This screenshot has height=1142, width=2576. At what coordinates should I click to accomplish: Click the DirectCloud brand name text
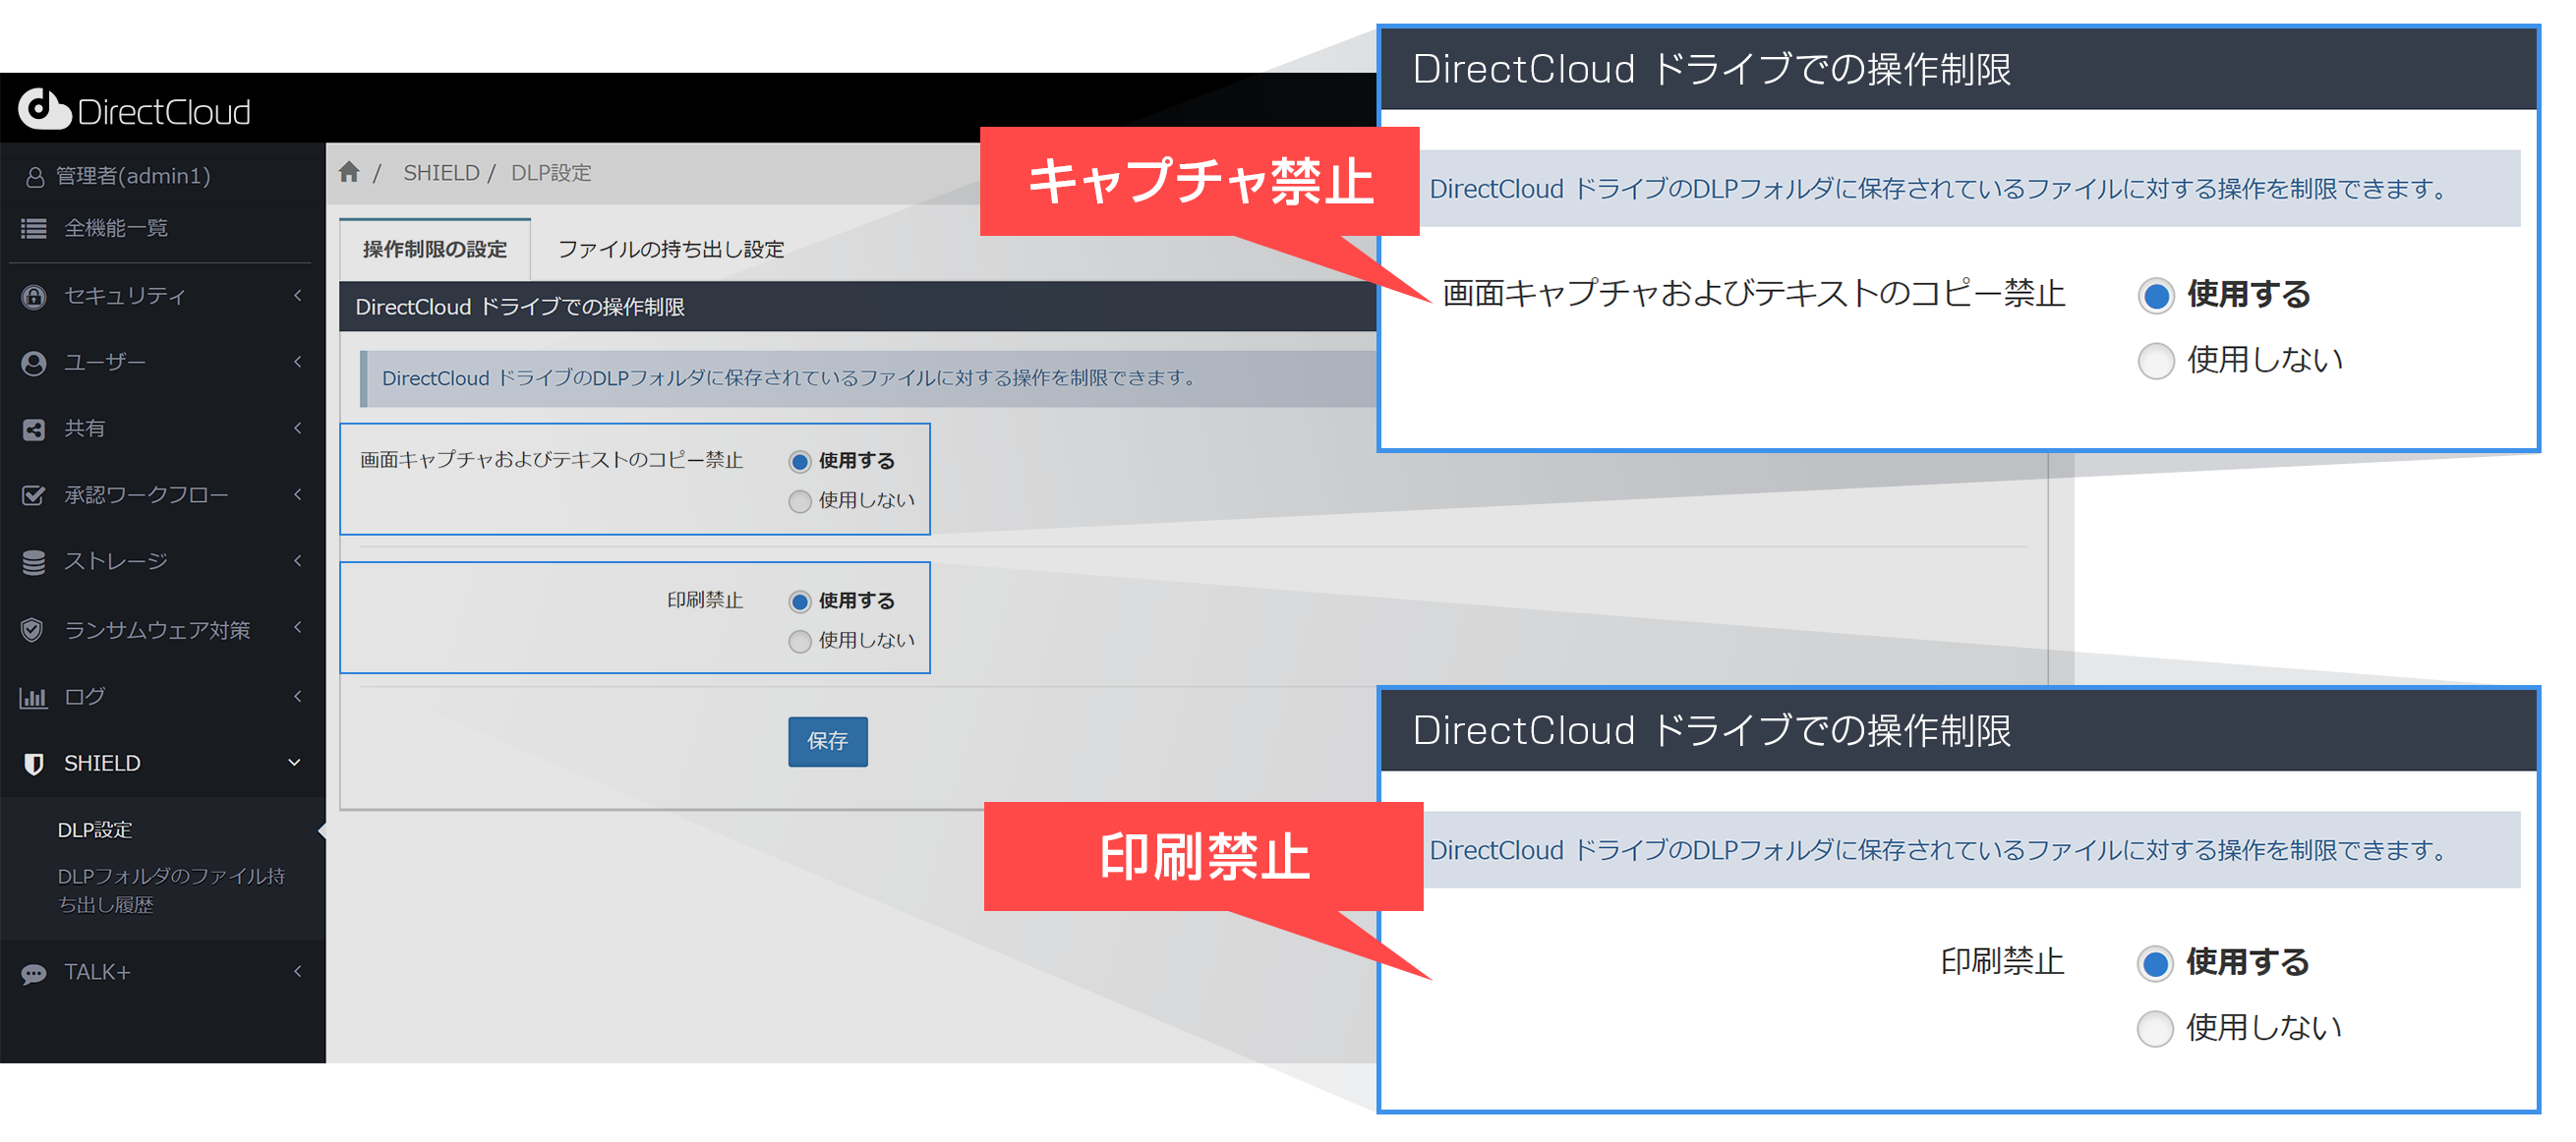point(163,111)
